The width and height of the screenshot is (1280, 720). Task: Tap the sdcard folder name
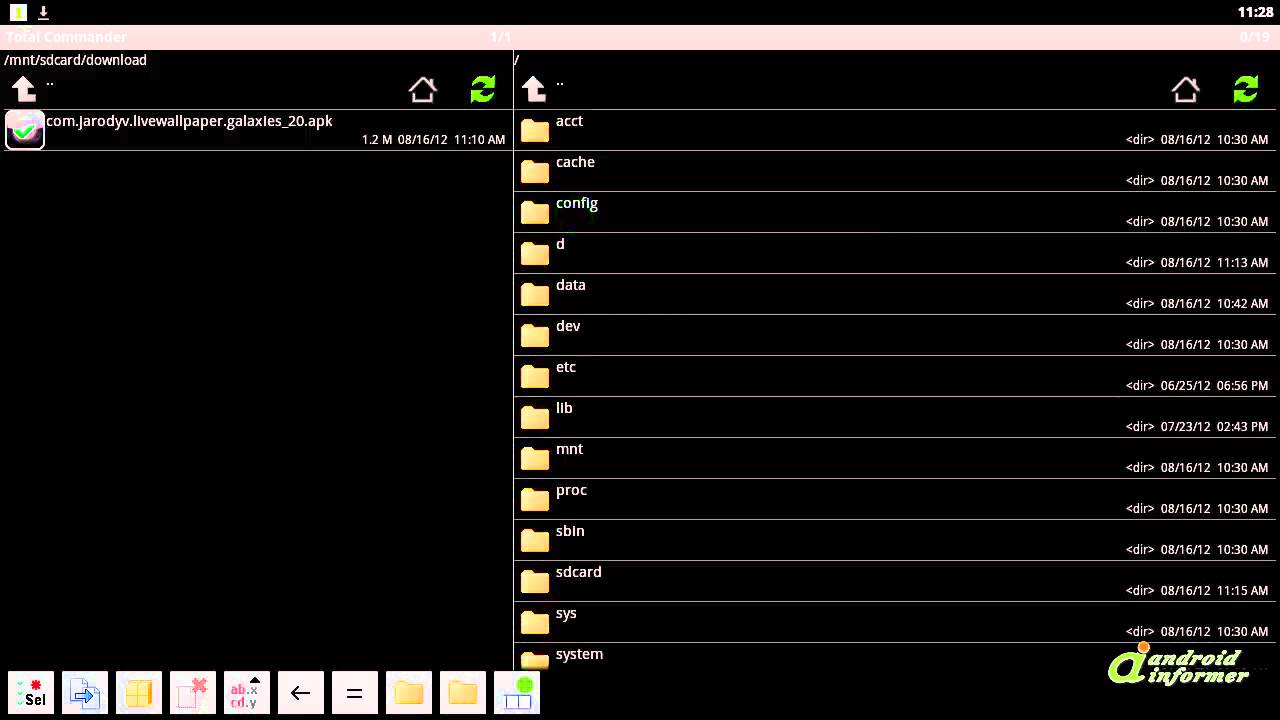tap(578, 572)
